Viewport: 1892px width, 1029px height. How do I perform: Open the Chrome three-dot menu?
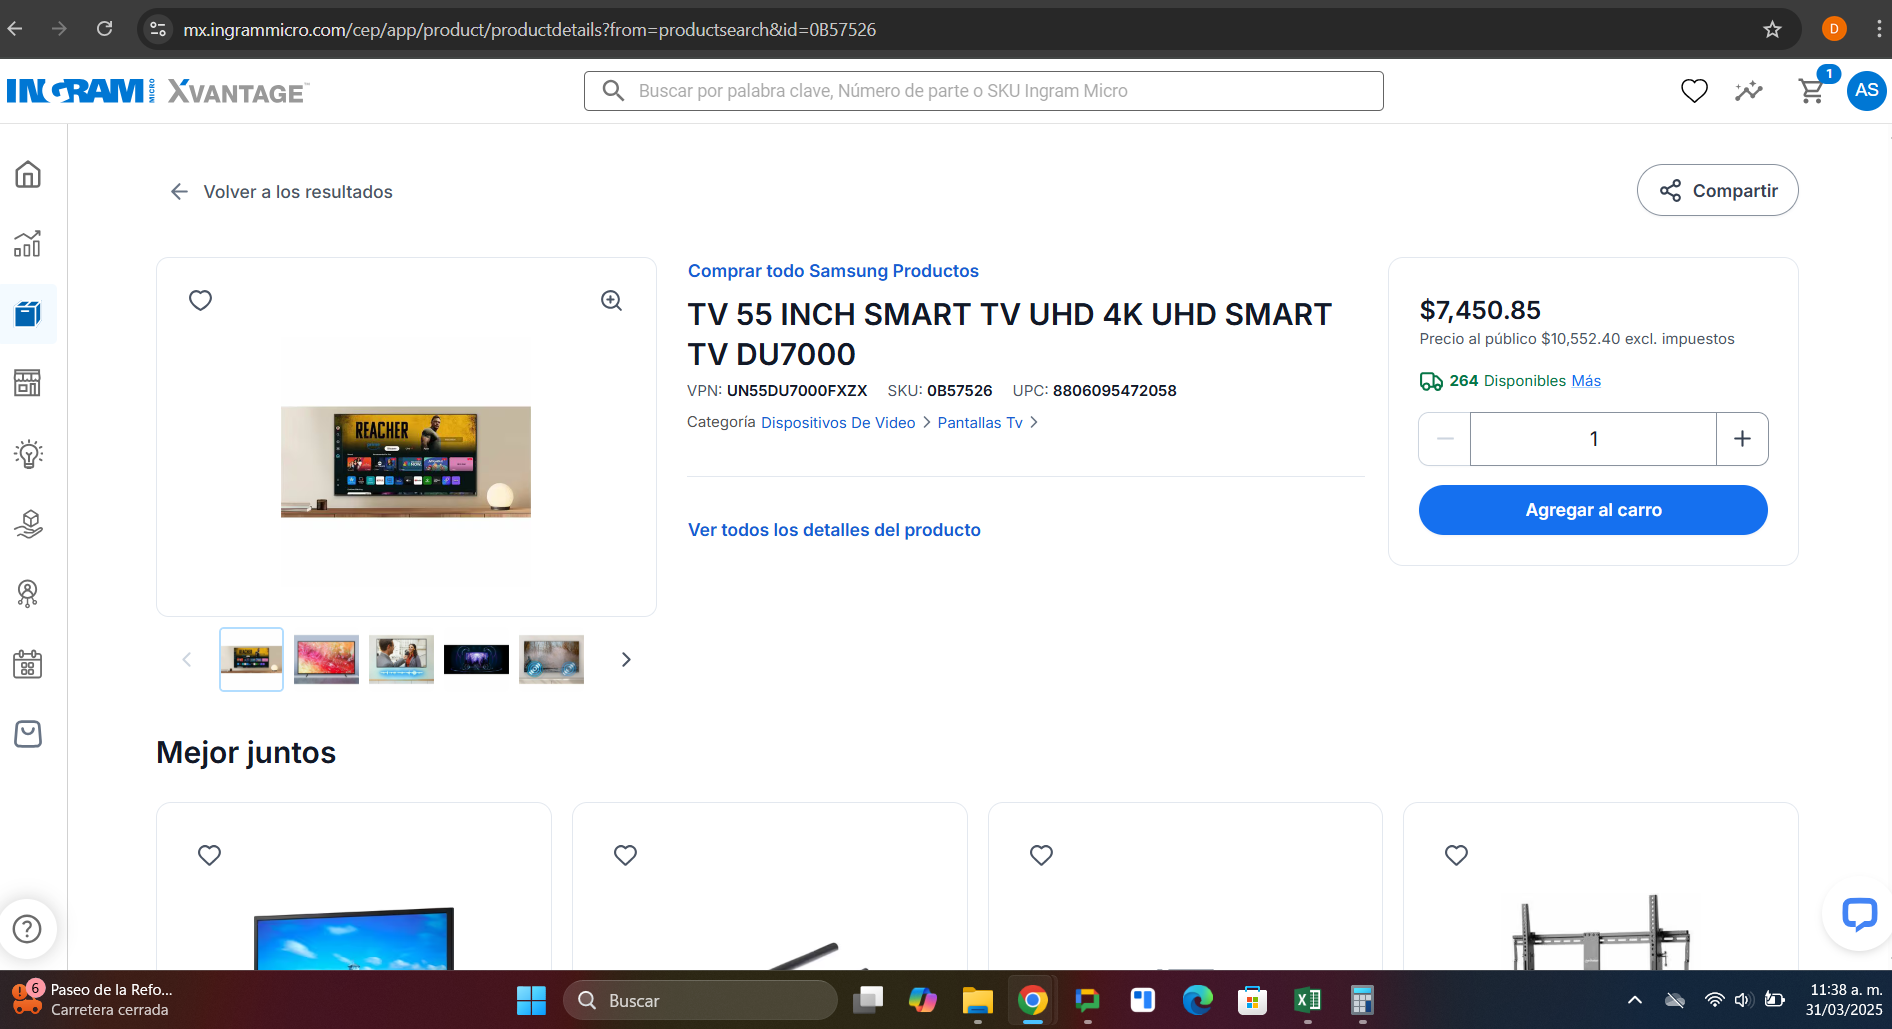coord(1879,29)
